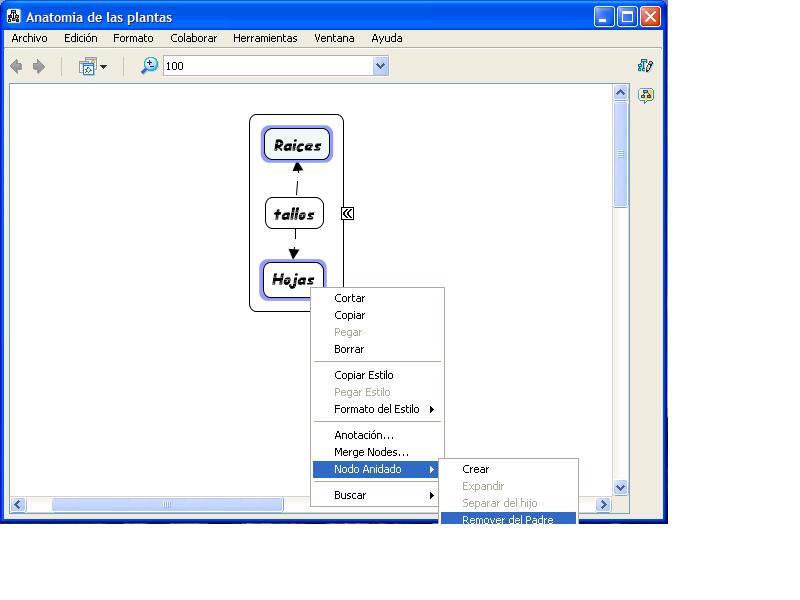Click the vertical scrollbar thumb
The image size is (800, 600).
point(620,154)
